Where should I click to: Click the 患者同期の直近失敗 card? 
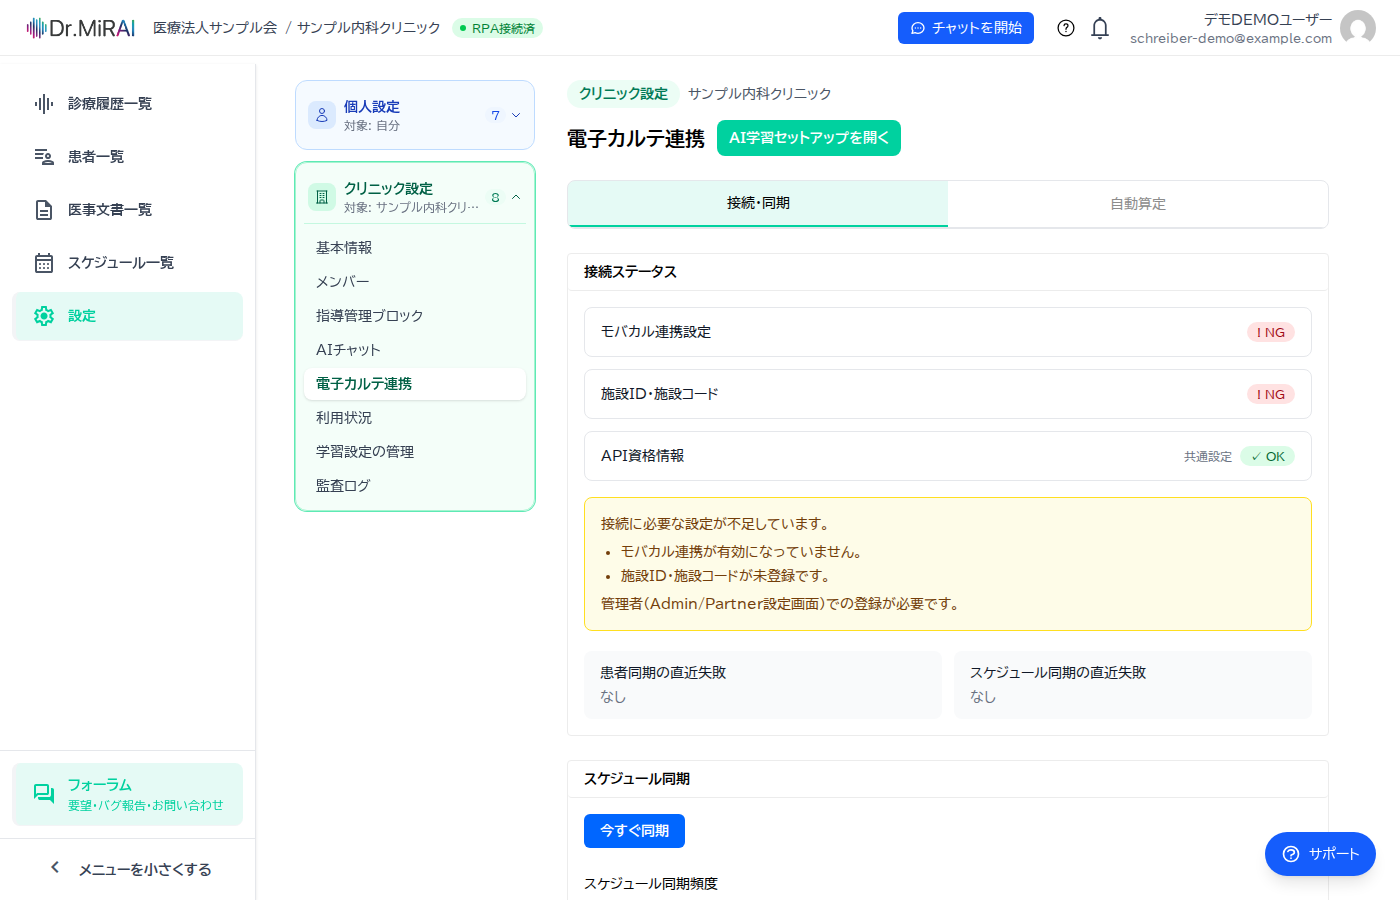pyautogui.click(x=763, y=685)
